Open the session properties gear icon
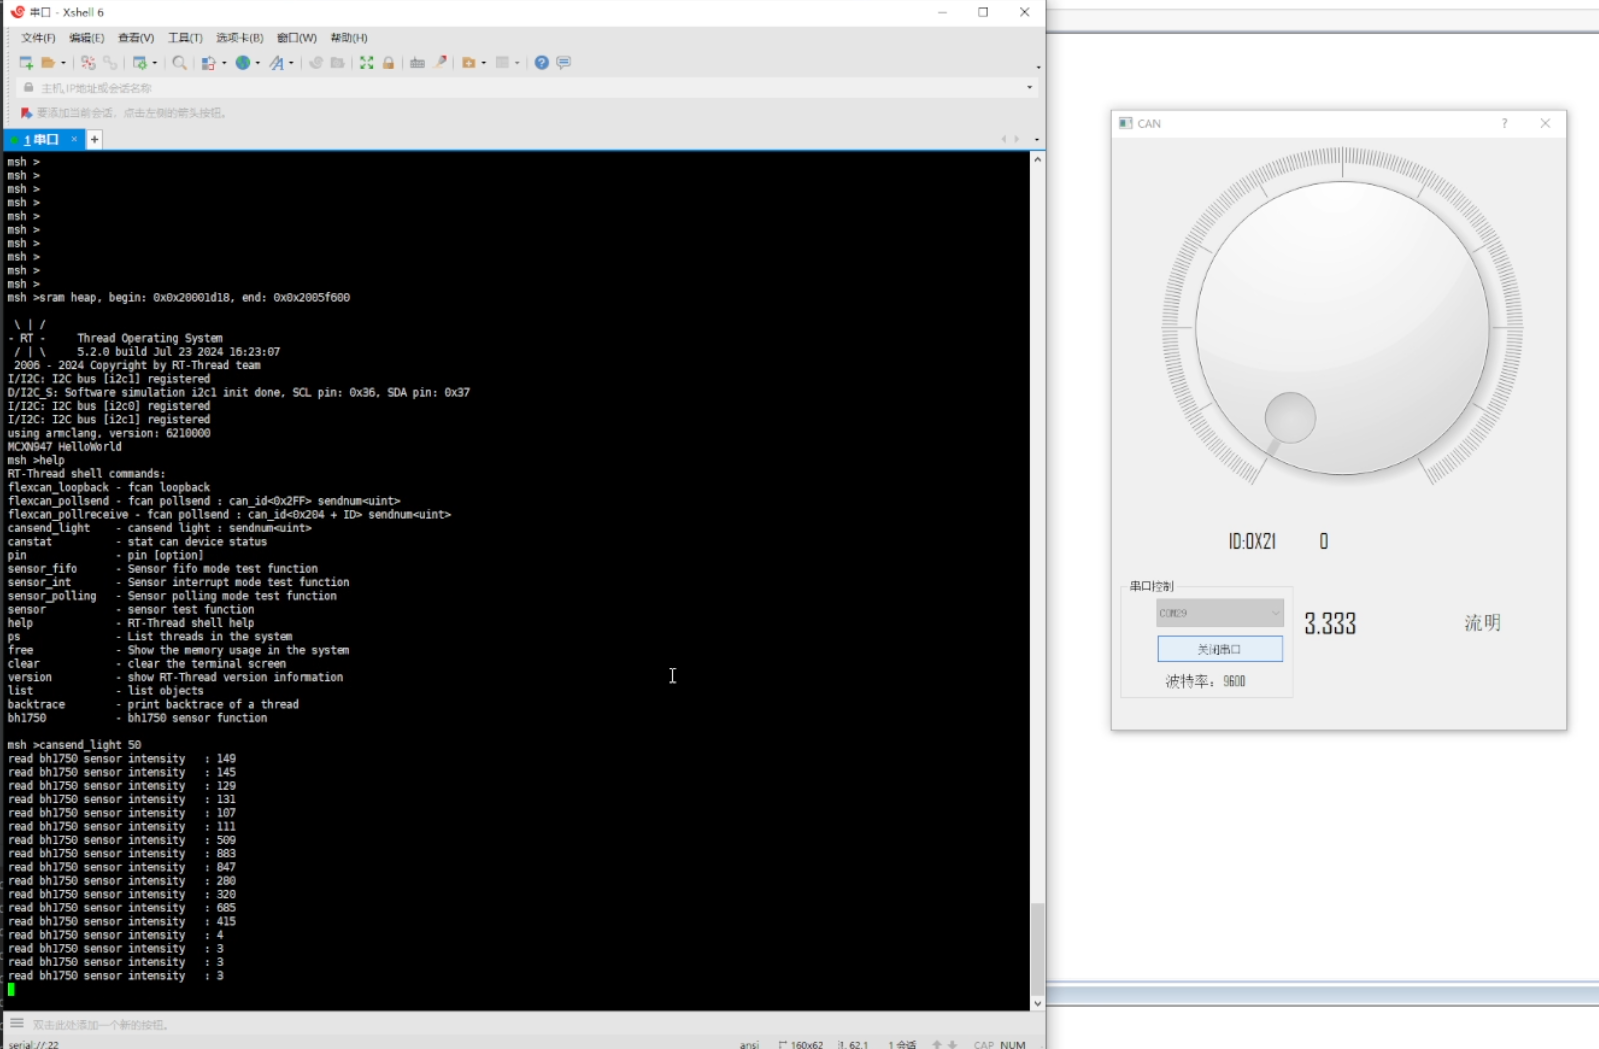The width and height of the screenshot is (1599, 1049). click(x=140, y=63)
